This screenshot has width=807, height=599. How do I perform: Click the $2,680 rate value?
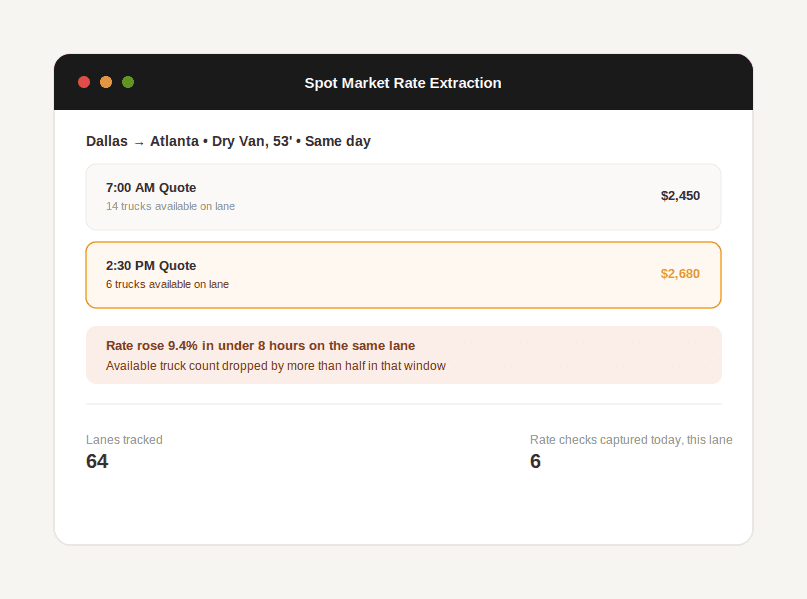coord(680,274)
